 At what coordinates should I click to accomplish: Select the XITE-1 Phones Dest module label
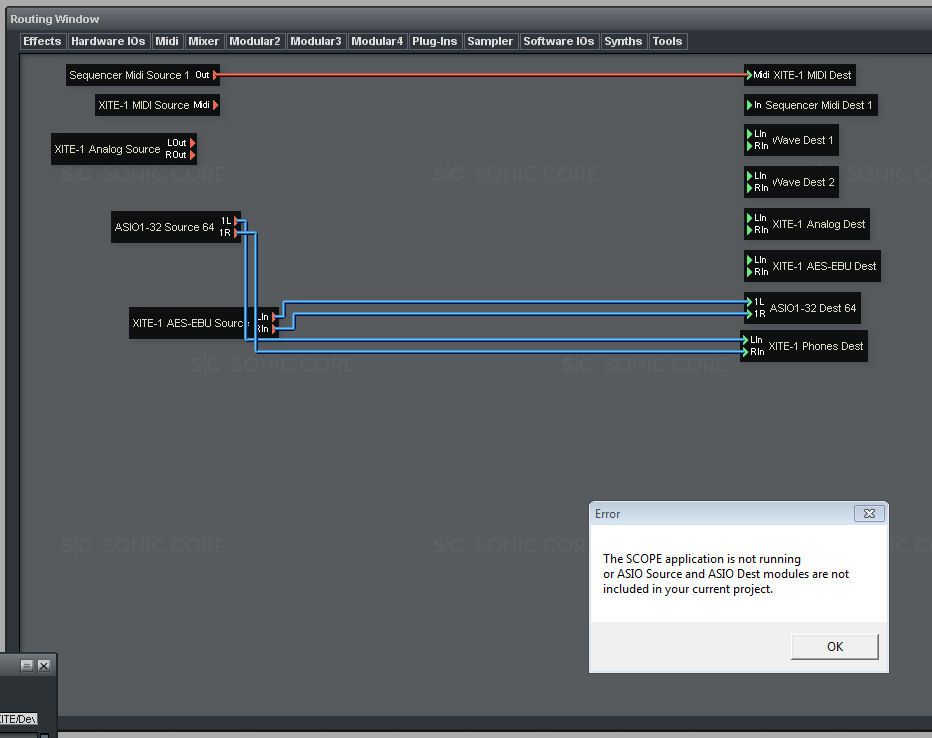pyautogui.click(x=816, y=346)
